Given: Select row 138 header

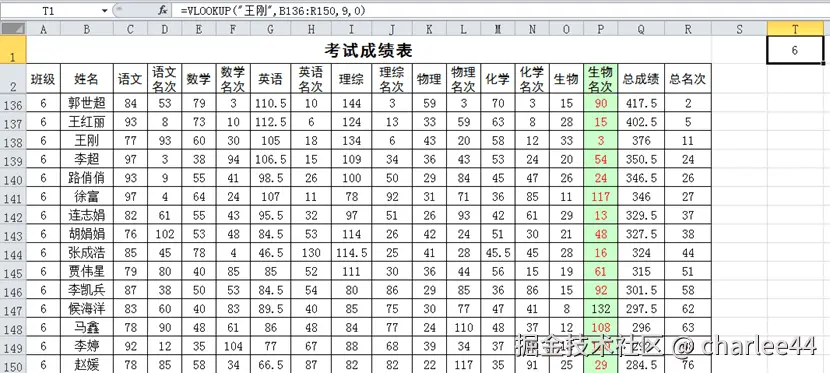Looking at the screenshot, I should 13,141.
